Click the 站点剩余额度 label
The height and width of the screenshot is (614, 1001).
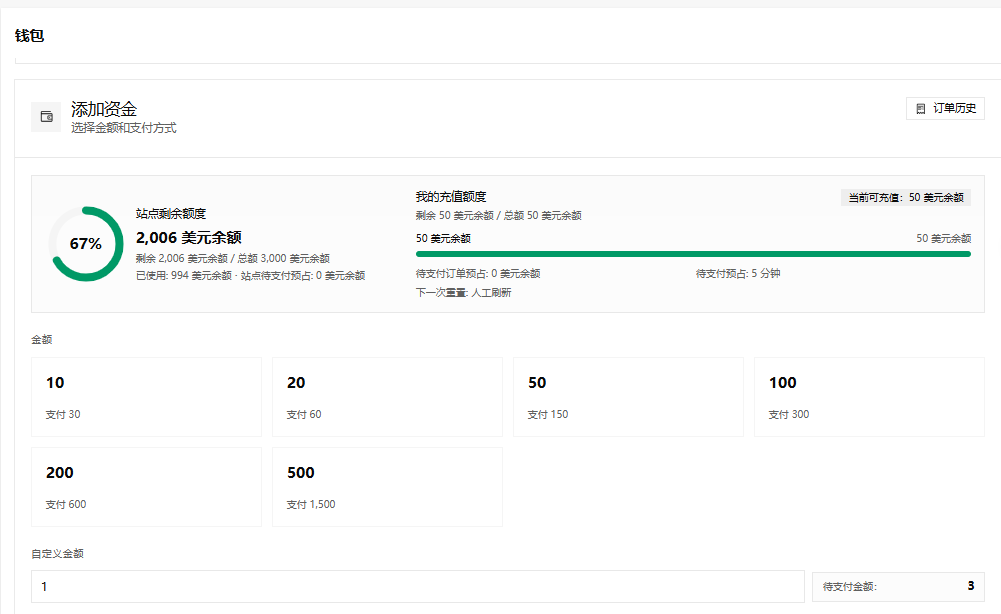[171, 214]
